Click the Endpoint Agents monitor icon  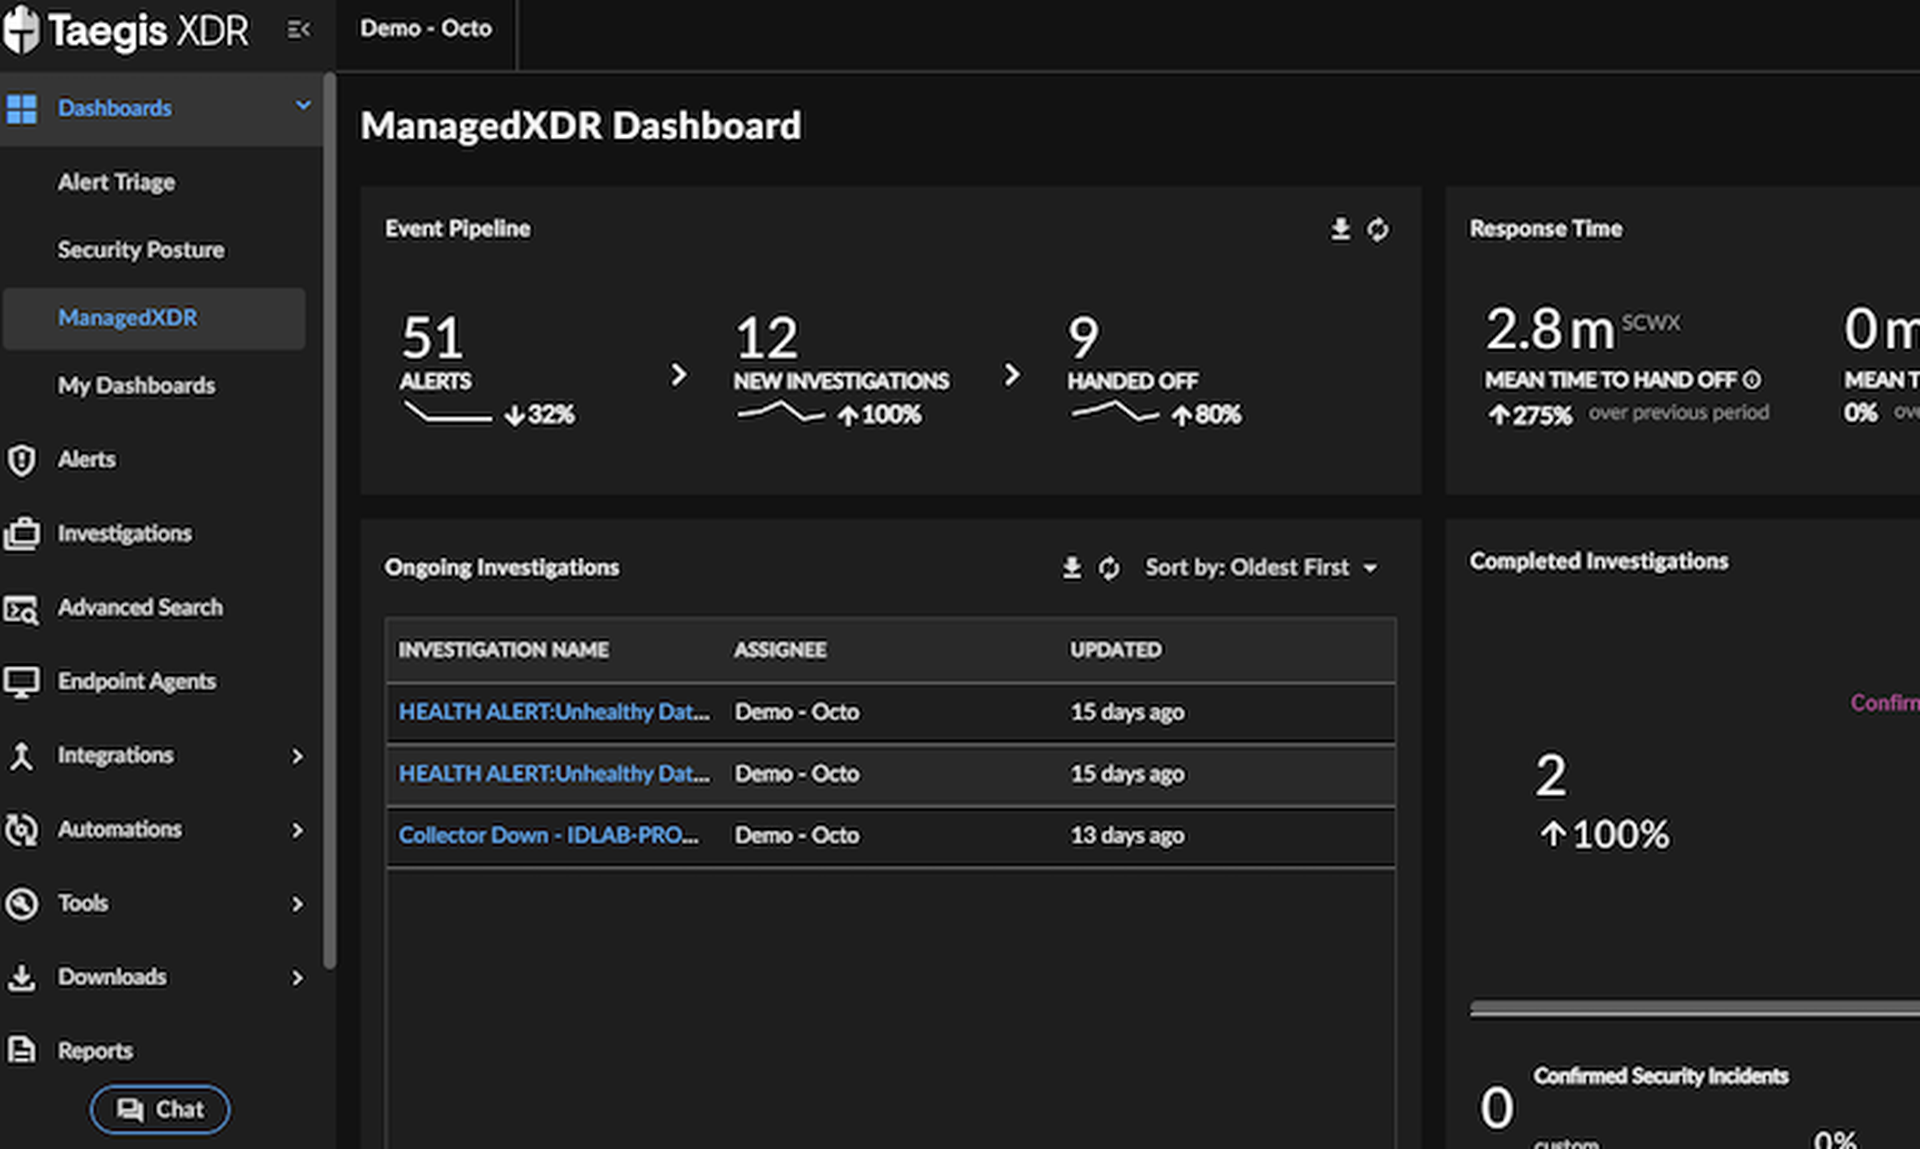(x=21, y=682)
